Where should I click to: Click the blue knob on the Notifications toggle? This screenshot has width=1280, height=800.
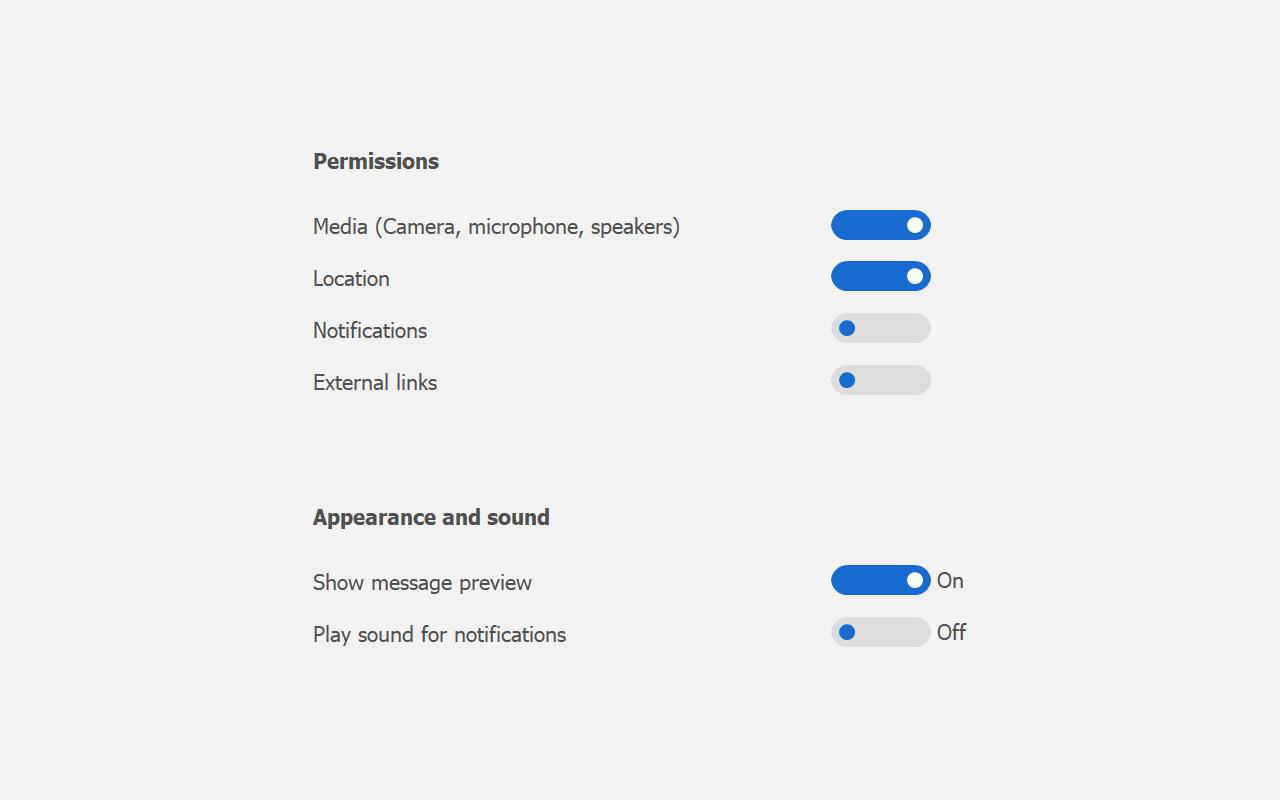coord(847,328)
